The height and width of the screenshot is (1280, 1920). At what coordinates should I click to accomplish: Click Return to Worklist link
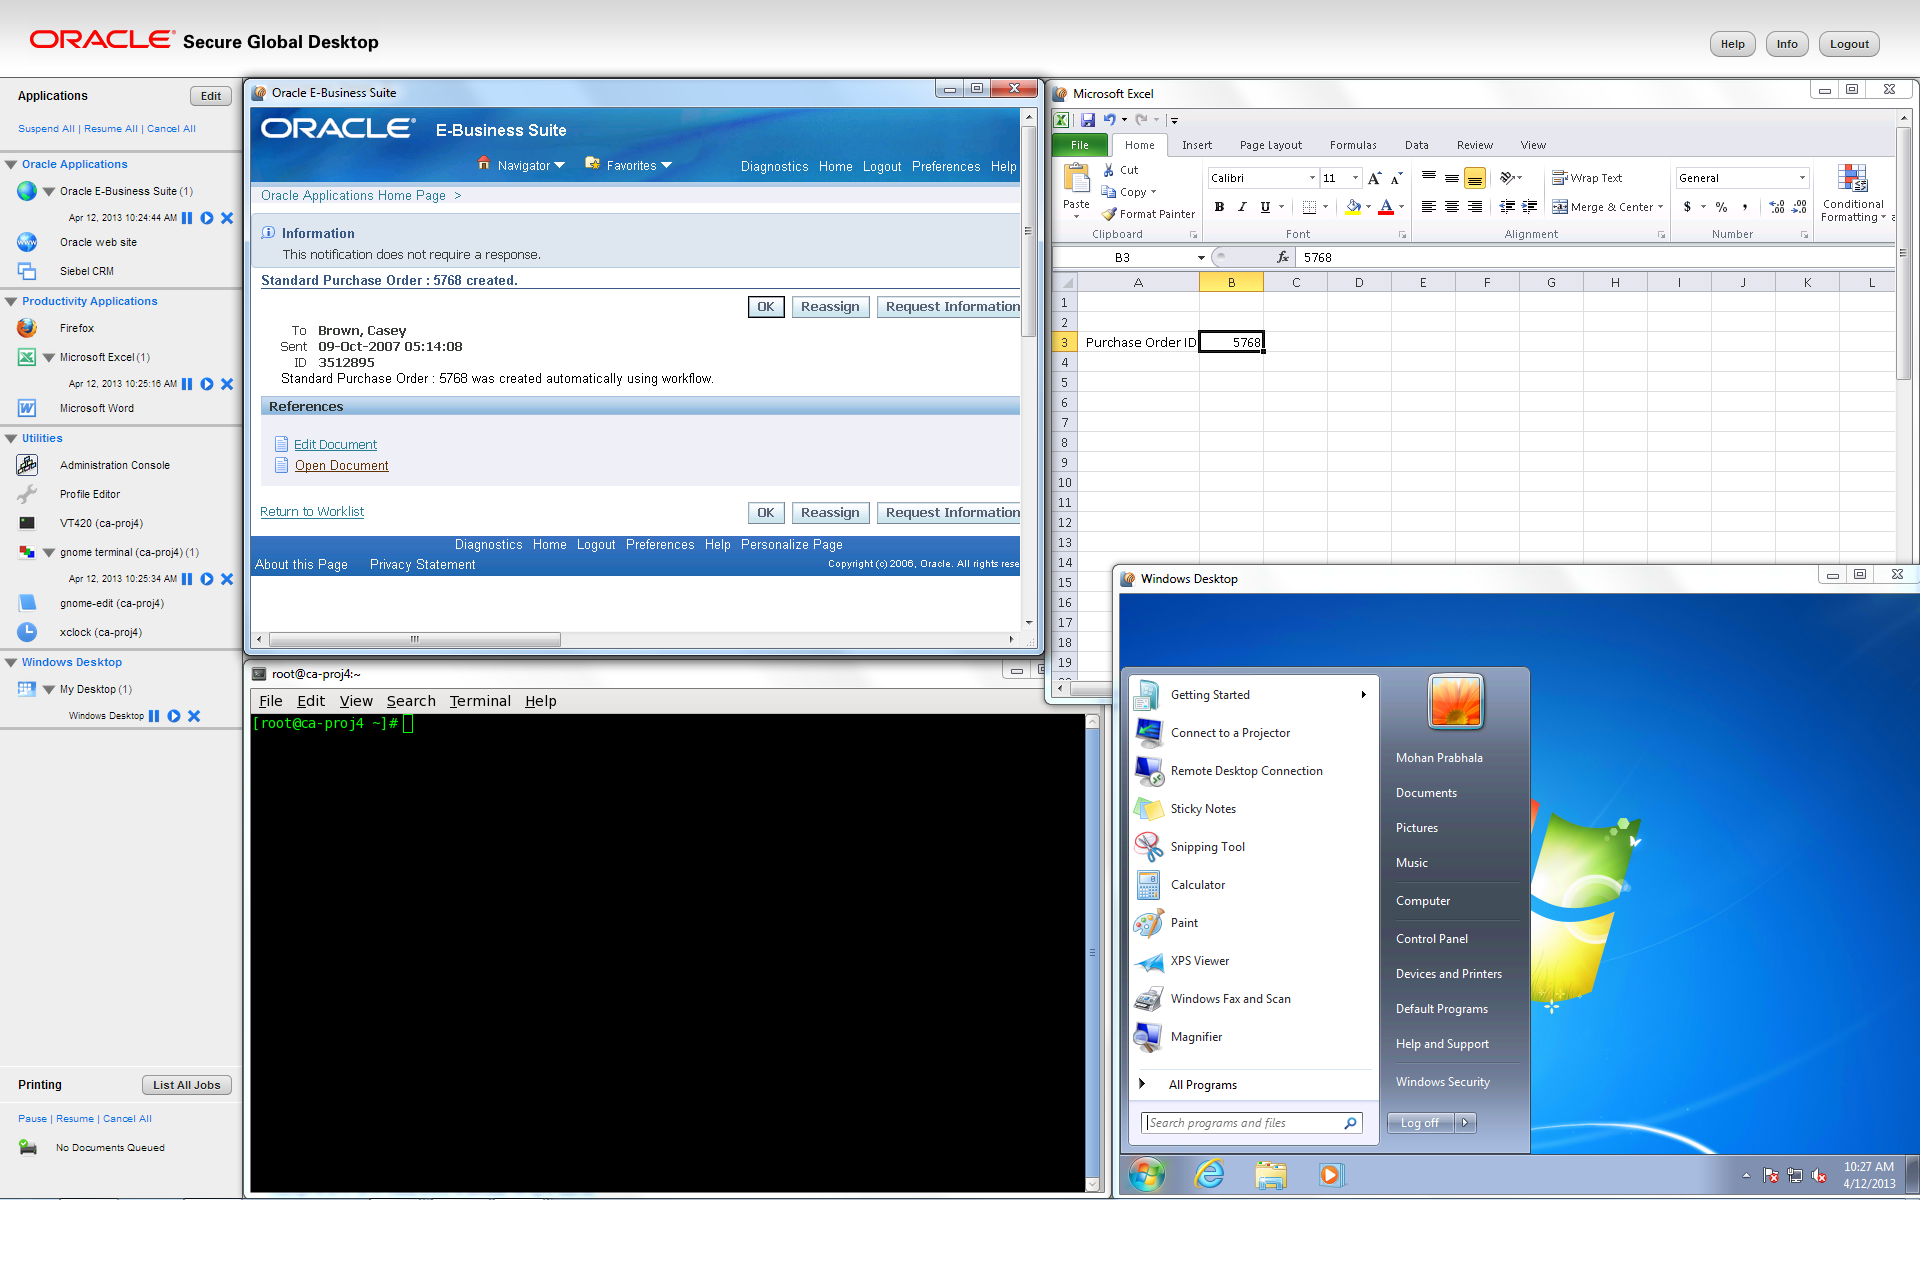click(x=312, y=511)
